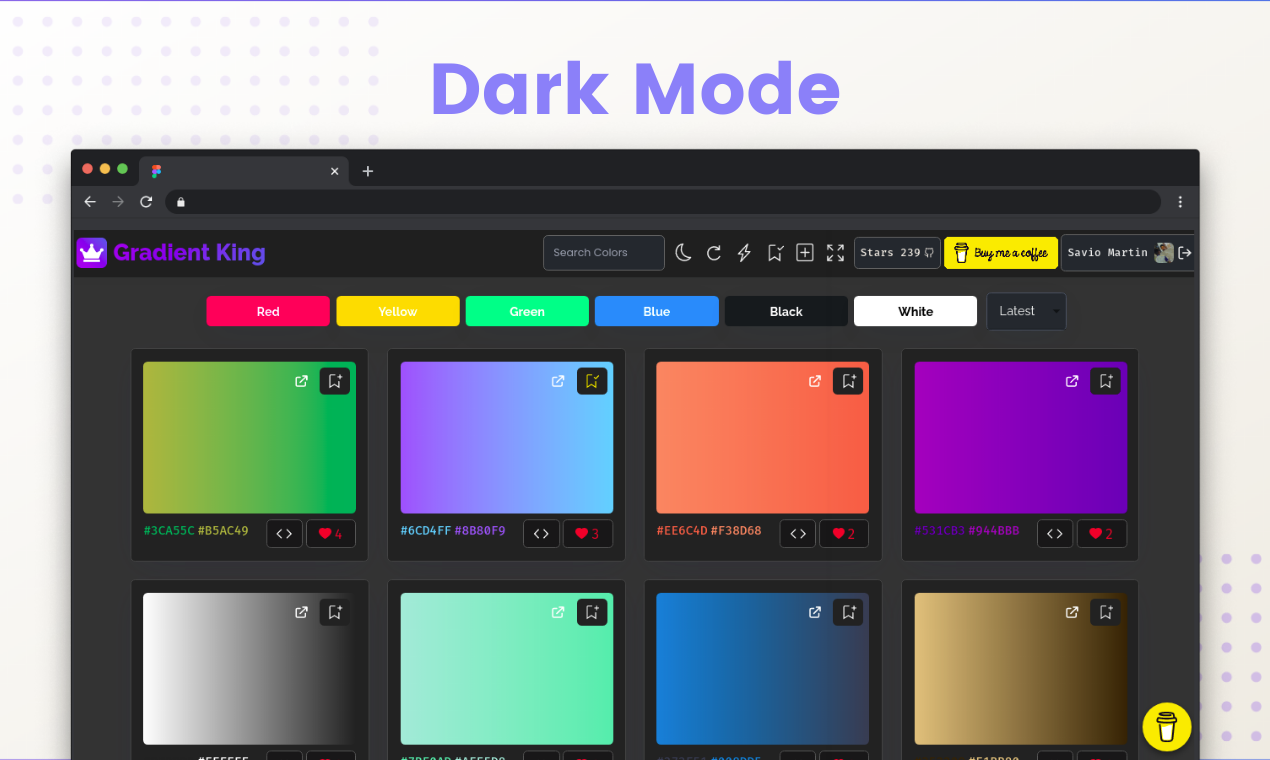
Task: Switch to the Figma browser tab
Action: click(x=156, y=171)
